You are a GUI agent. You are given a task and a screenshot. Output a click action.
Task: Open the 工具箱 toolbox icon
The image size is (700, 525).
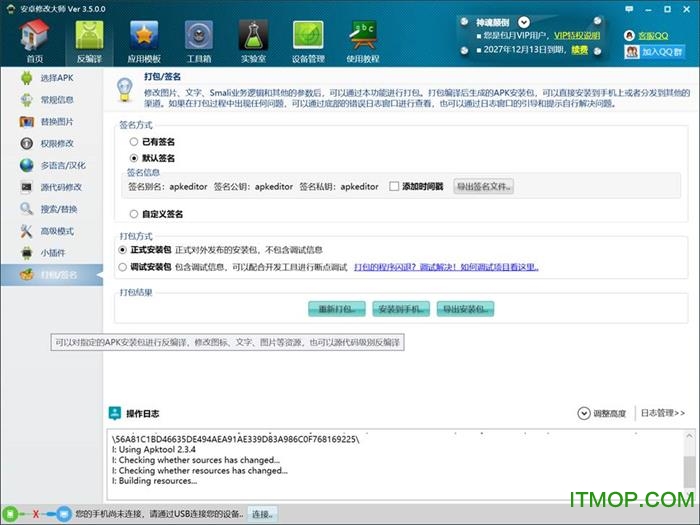[x=198, y=38]
